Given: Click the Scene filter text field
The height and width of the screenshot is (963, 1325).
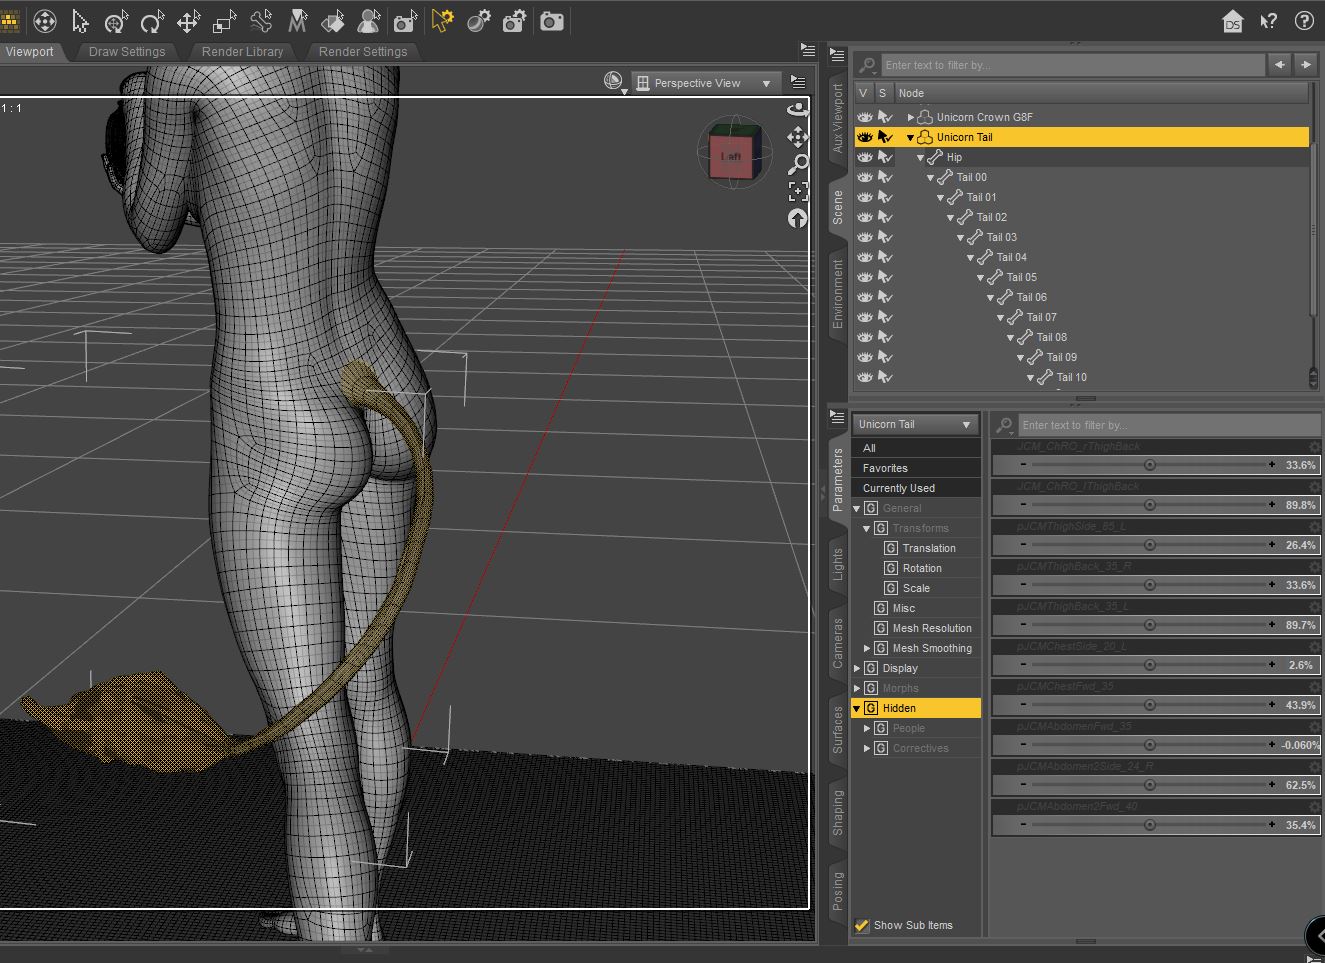Looking at the screenshot, I should tap(1072, 65).
